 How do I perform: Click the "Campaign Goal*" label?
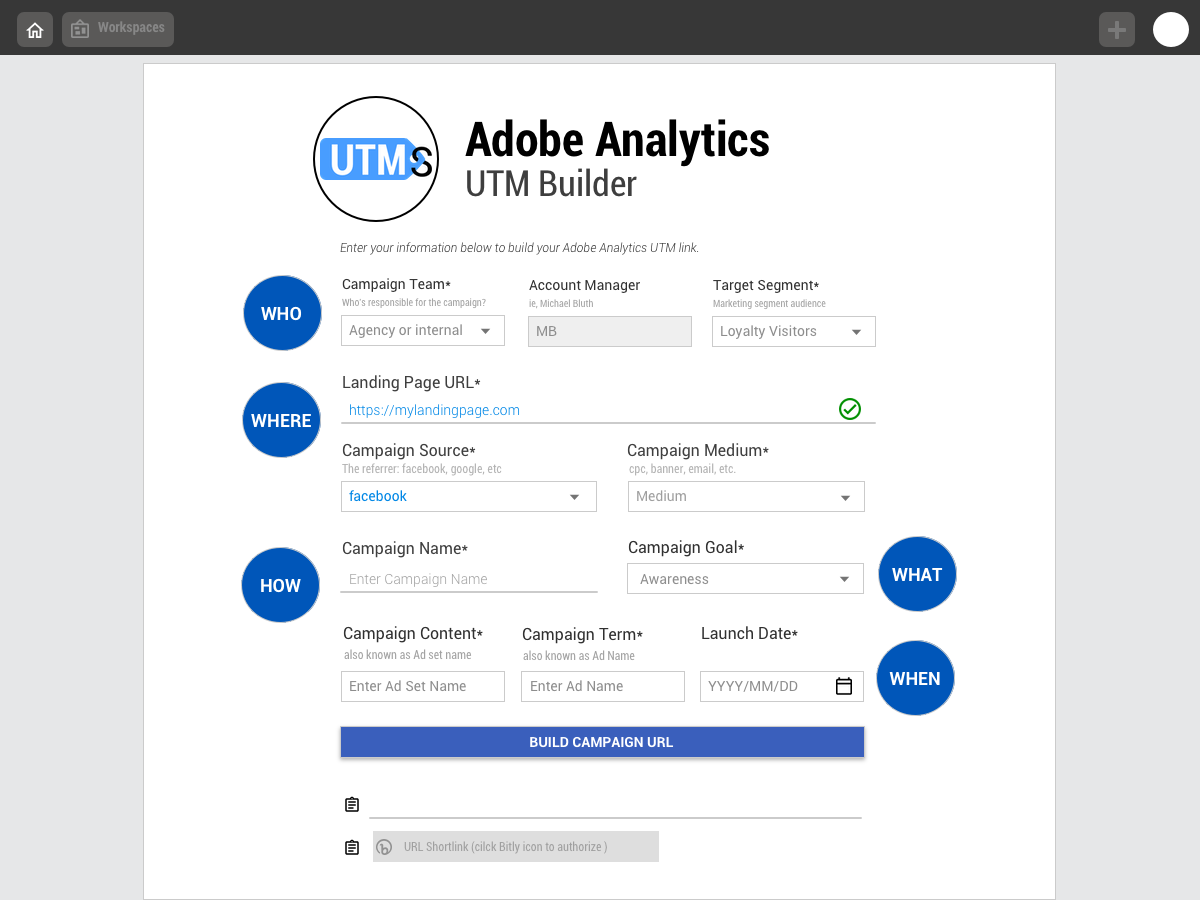coord(686,547)
